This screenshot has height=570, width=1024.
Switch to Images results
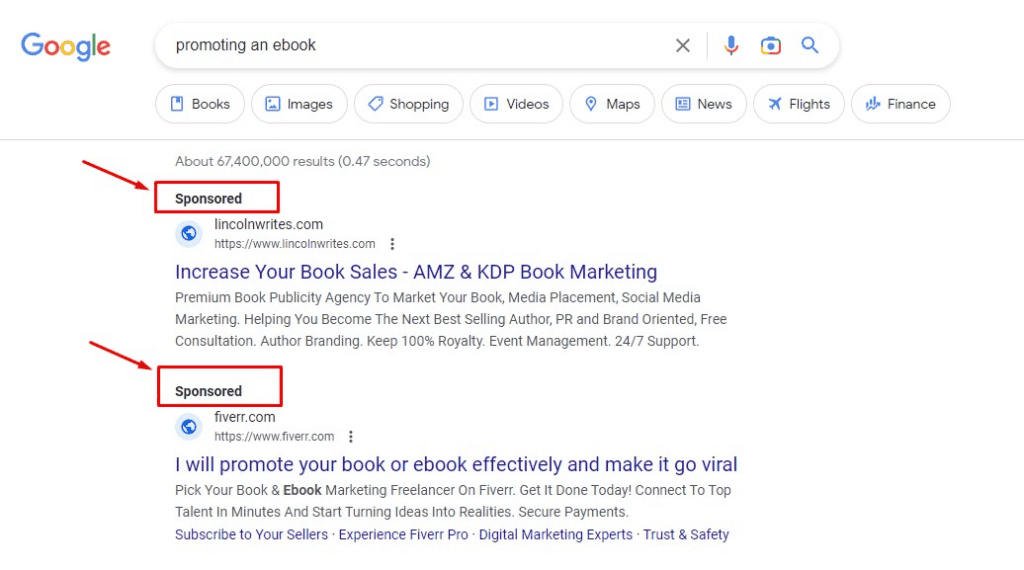point(299,104)
